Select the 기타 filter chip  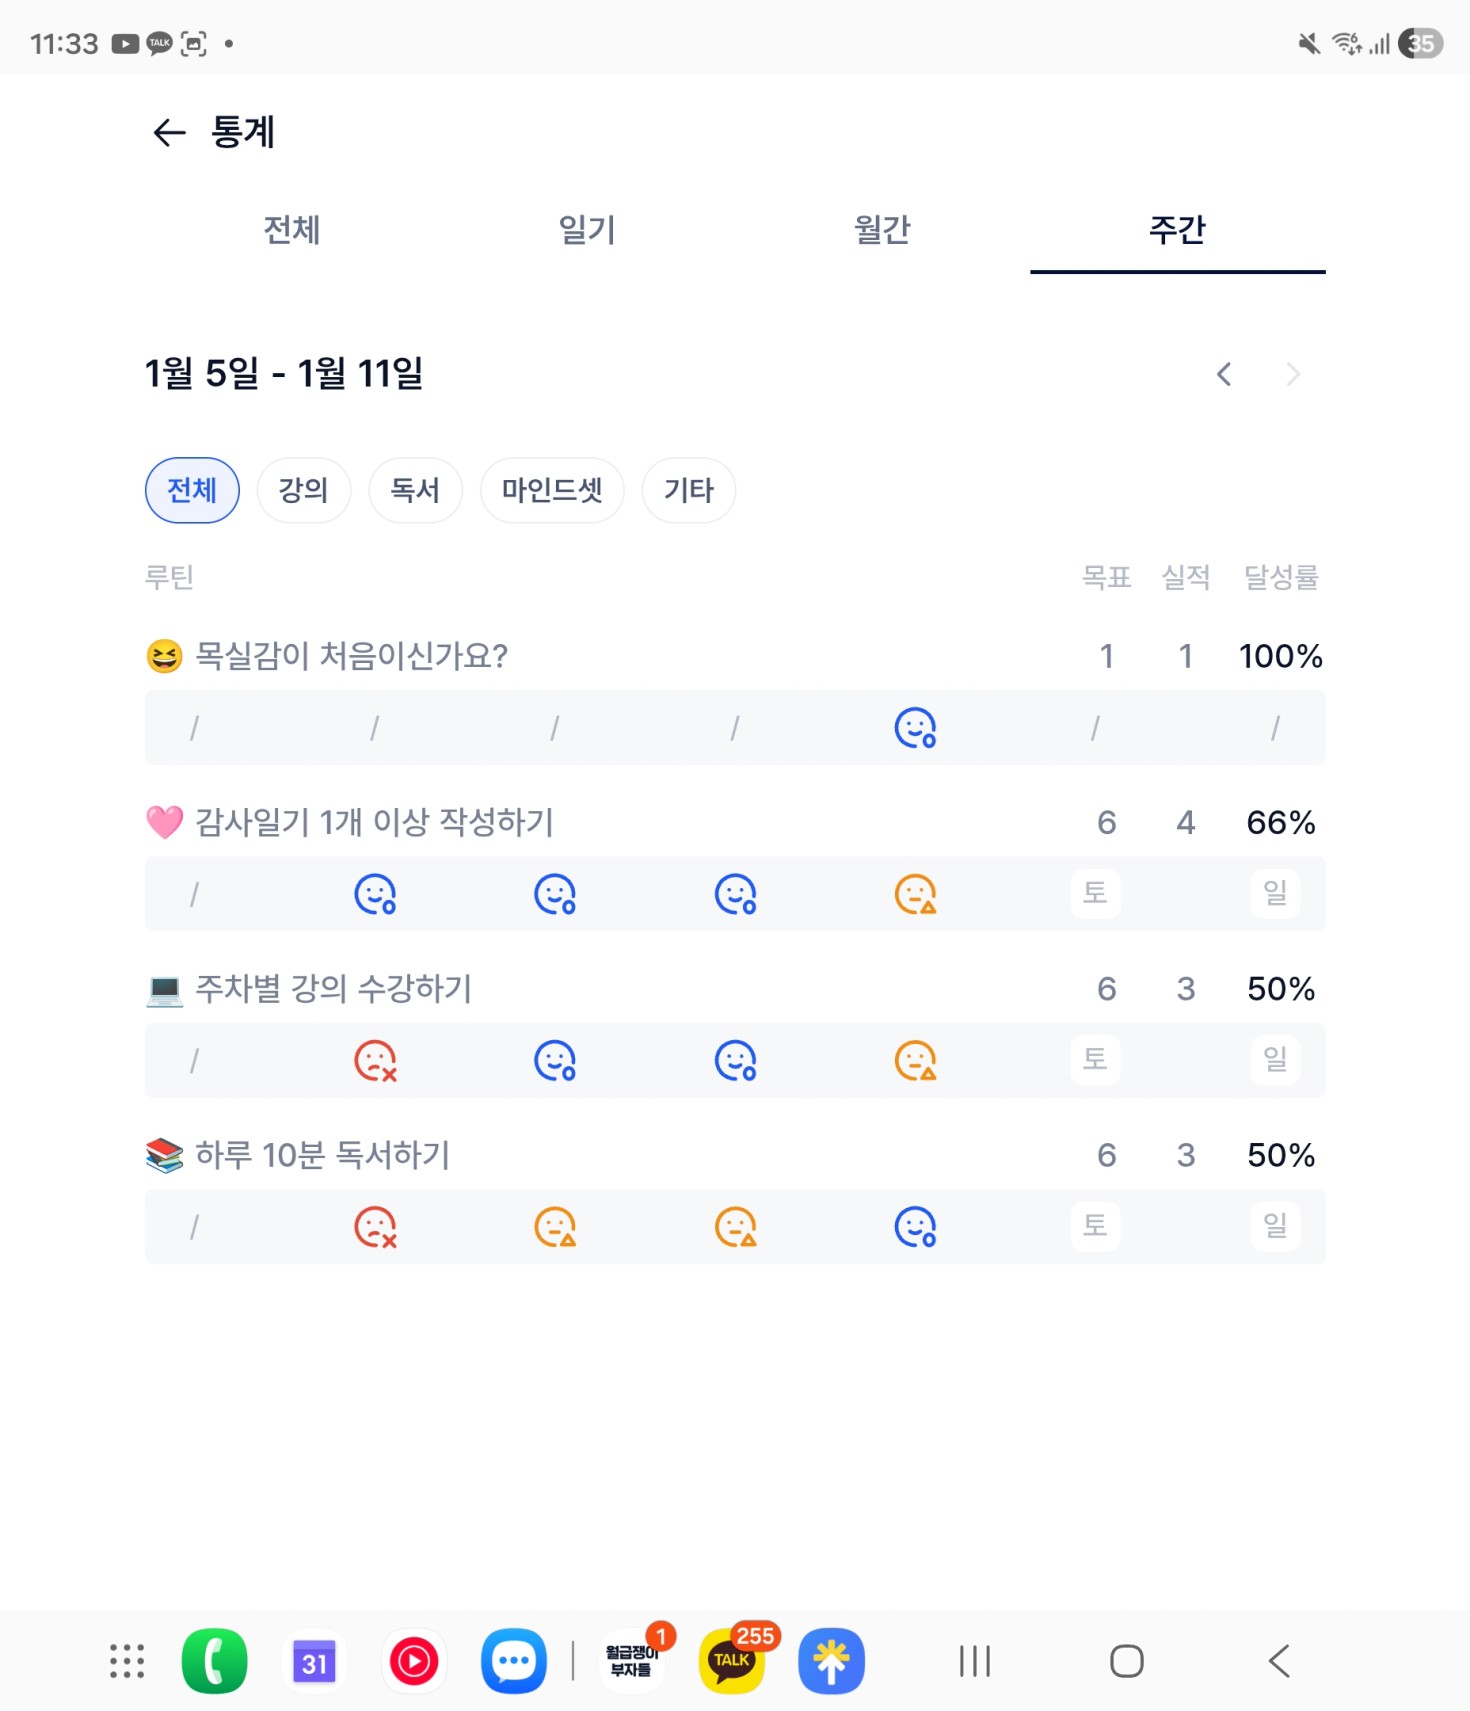(x=688, y=490)
